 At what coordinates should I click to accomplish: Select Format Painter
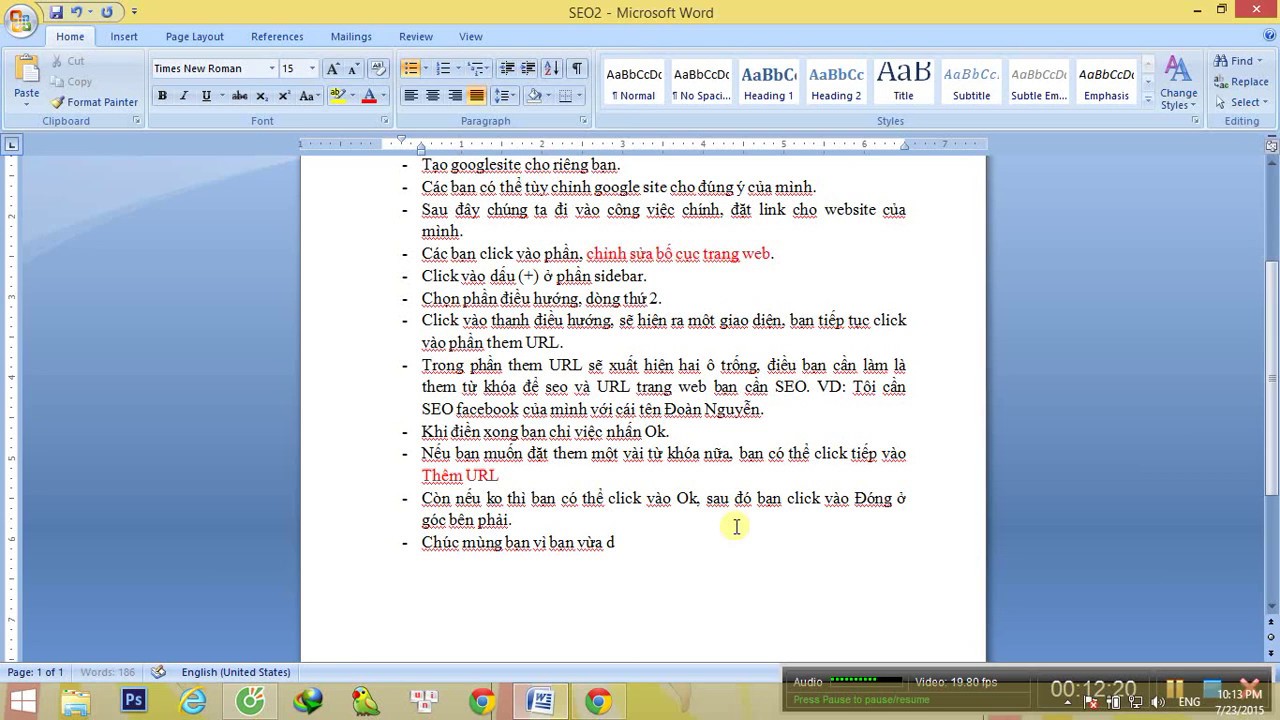point(95,102)
